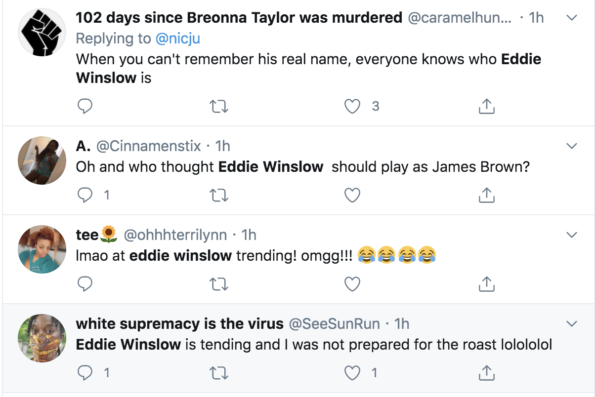Like the tweet with 3 likes
Viewport: 595px width, 397px height.
[352, 106]
